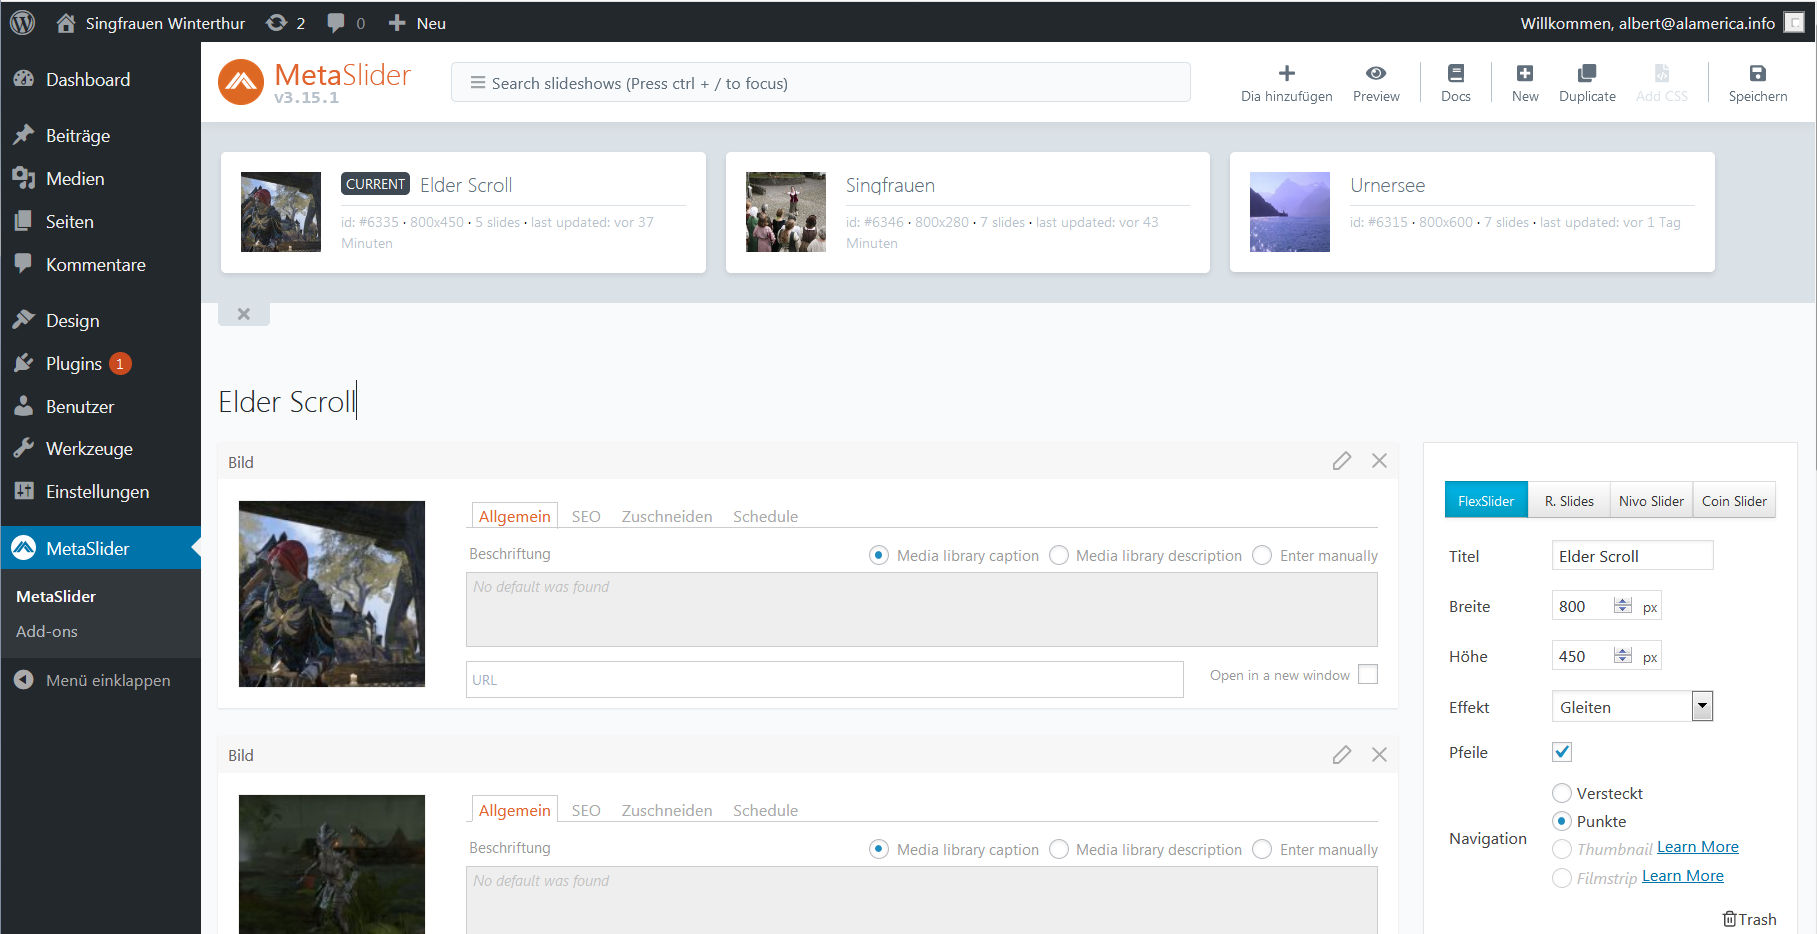Duplicate the current slideshow
Image resolution: width=1817 pixels, height=934 pixels.
click(1586, 74)
